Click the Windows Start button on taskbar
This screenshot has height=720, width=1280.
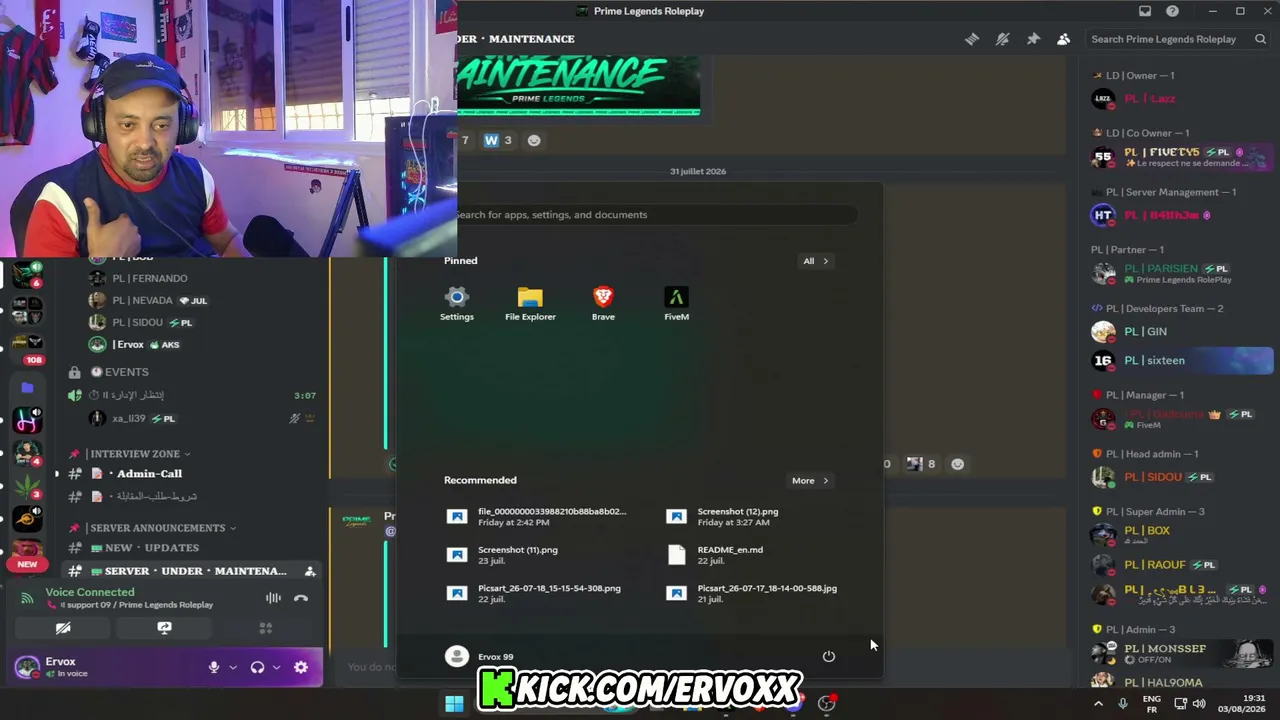tap(454, 704)
